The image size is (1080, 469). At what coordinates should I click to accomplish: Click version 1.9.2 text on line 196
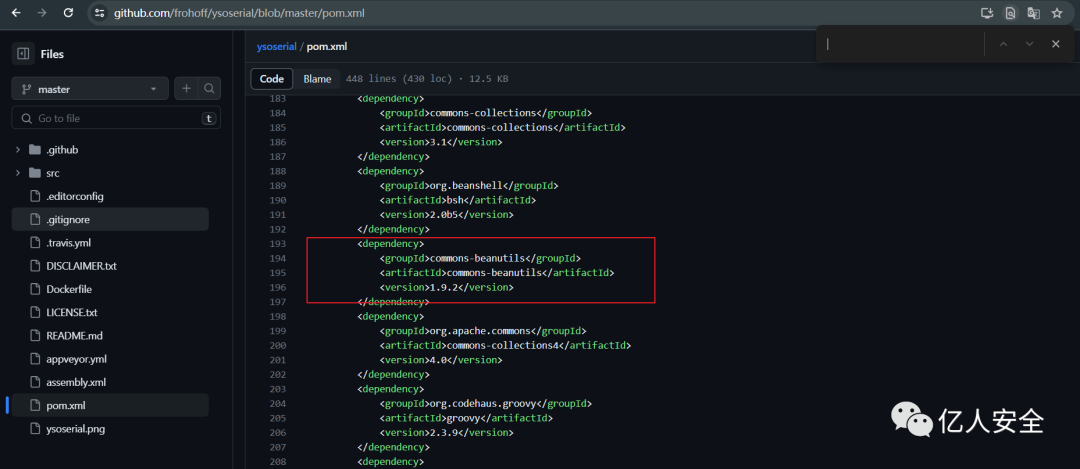click(x=444, y=287)
